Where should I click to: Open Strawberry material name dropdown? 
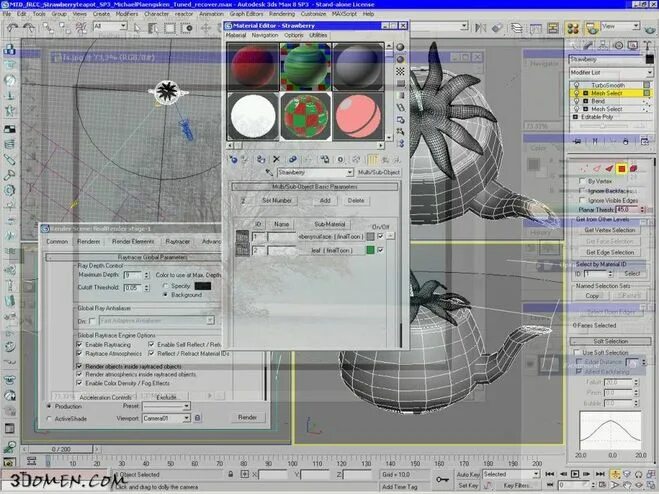coord(349,172)
